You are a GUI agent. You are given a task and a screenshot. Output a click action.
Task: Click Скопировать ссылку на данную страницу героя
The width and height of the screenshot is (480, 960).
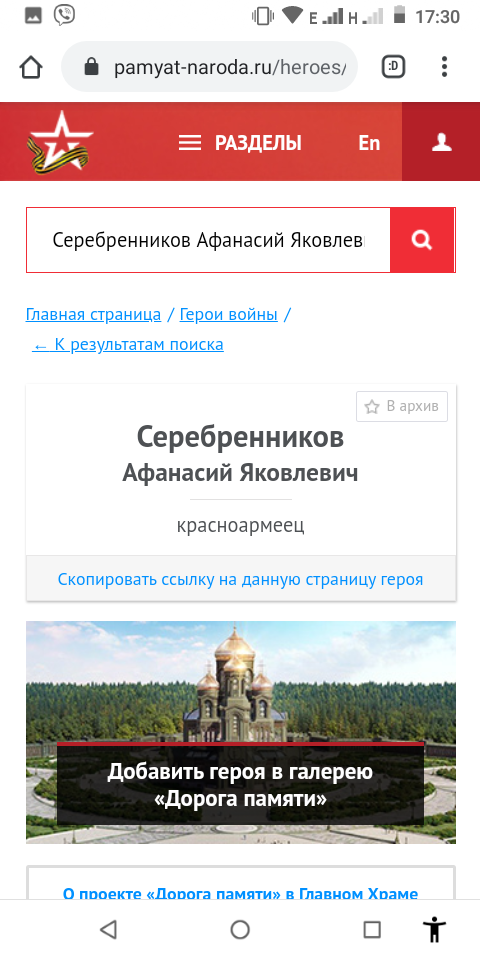point(241,579)
